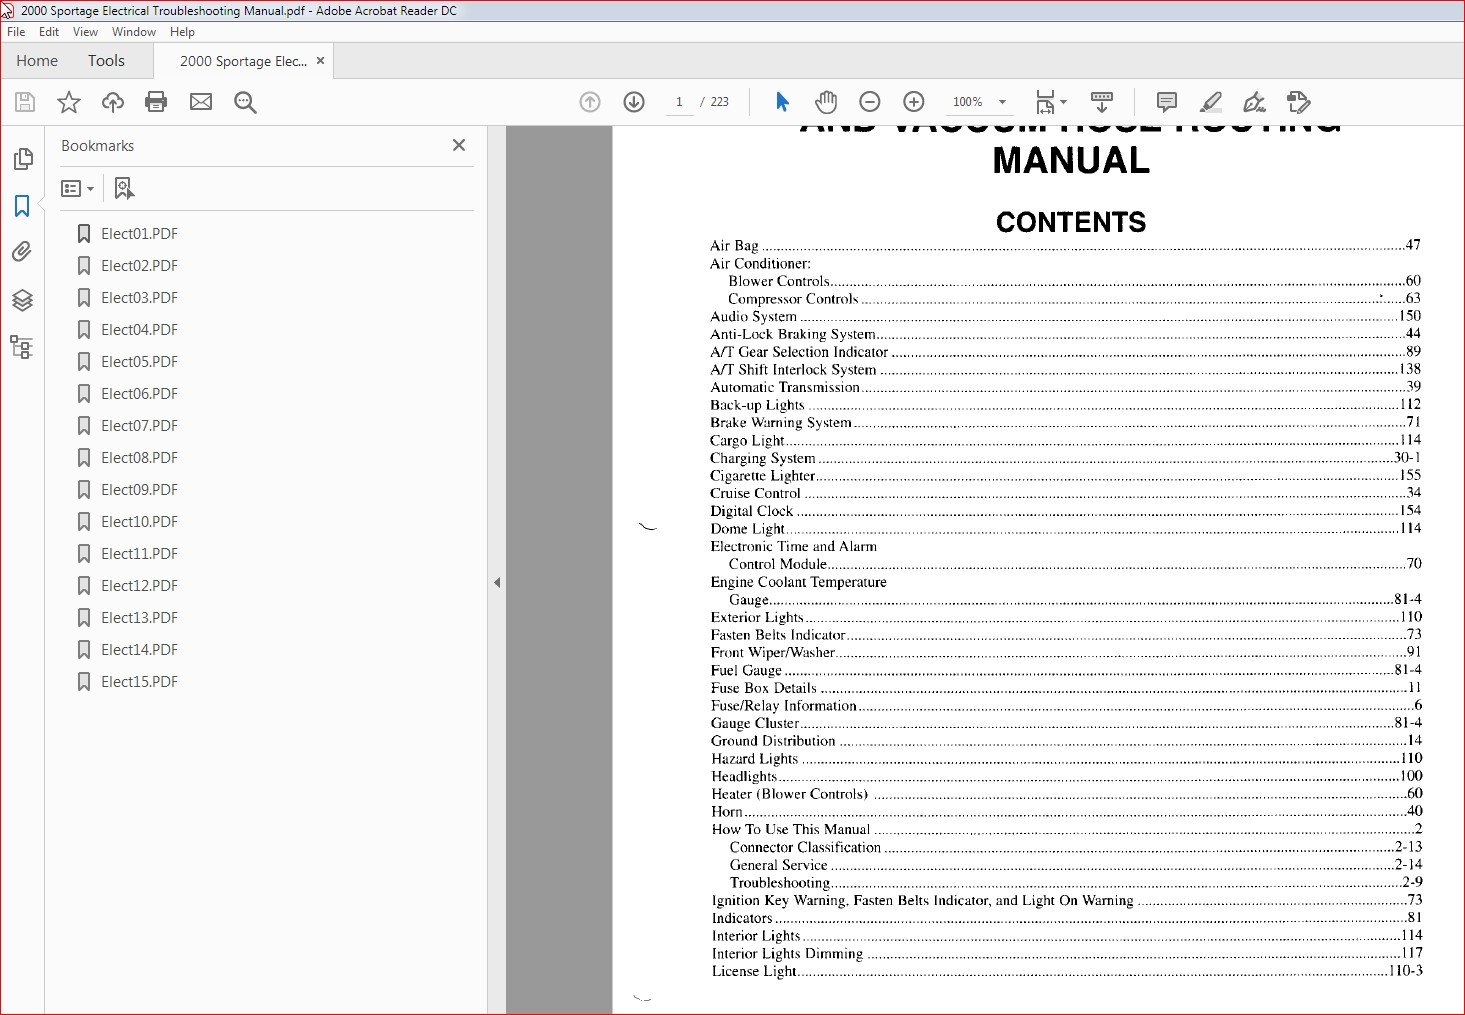The width and height of the screenshot is (1465, 1015).
Task: Open the Elect12.PDF bookmark
Action: tap(139, 586)
